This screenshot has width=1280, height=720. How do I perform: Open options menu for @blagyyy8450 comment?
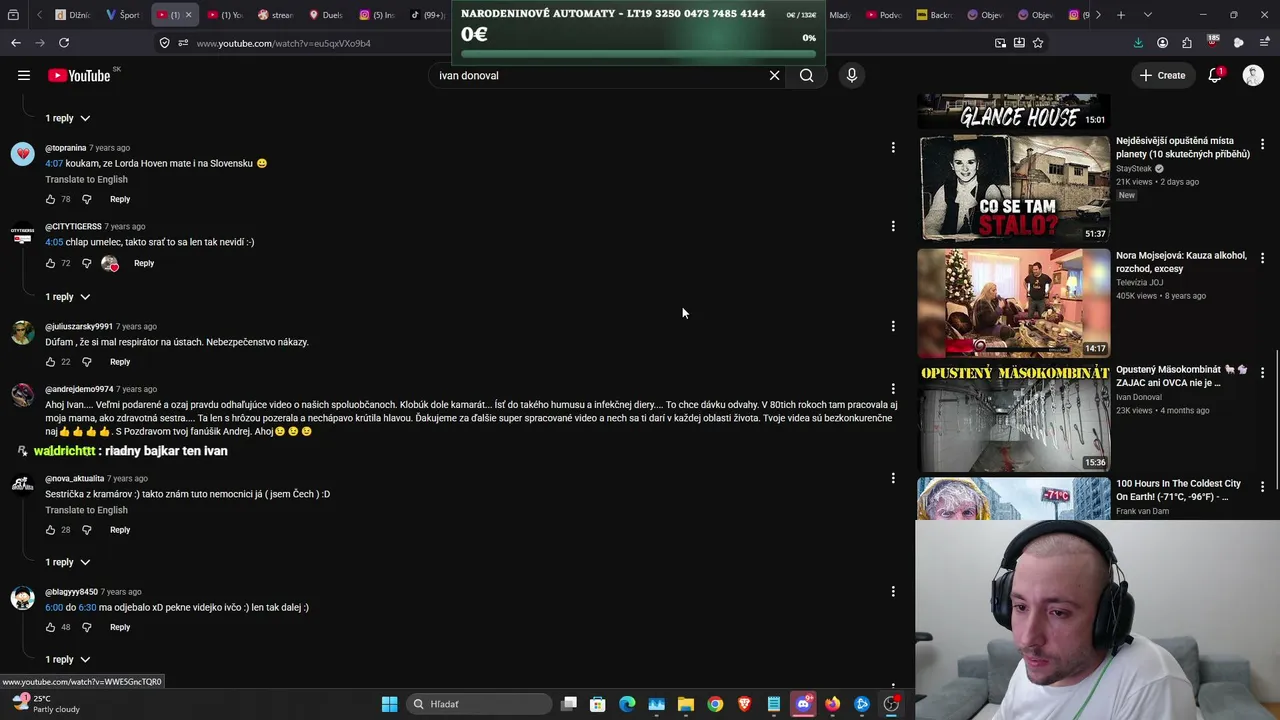pos(893,591)
